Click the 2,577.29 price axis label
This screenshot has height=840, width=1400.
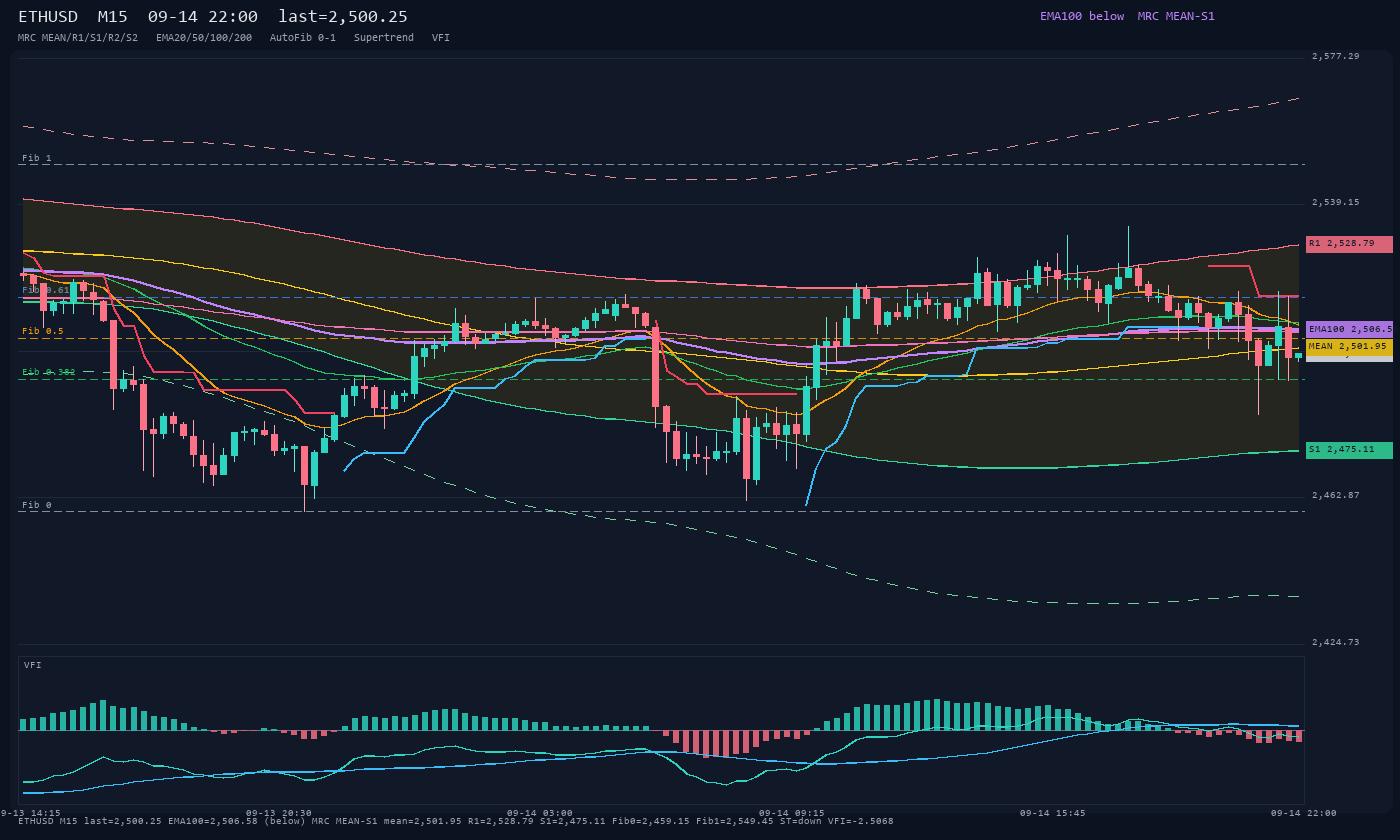[x=1336, y=56]
